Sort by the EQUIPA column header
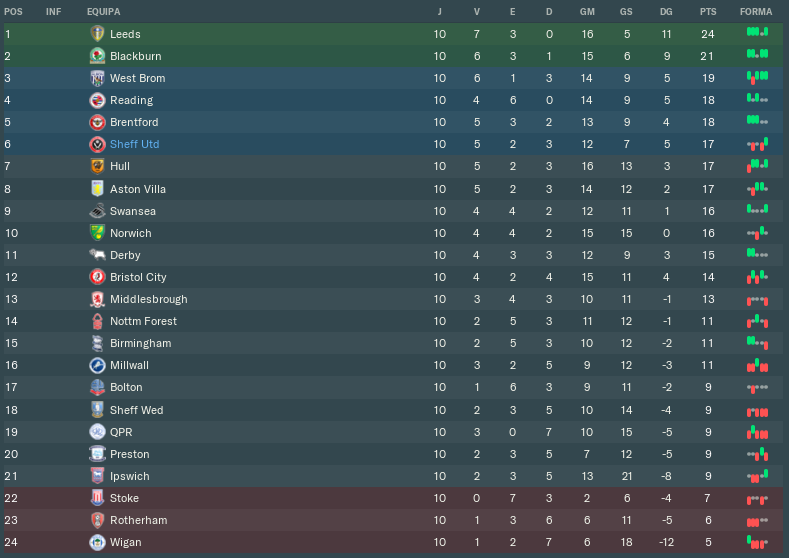The height and width of the screenshot is (558, 789). (x=104, y=11)
